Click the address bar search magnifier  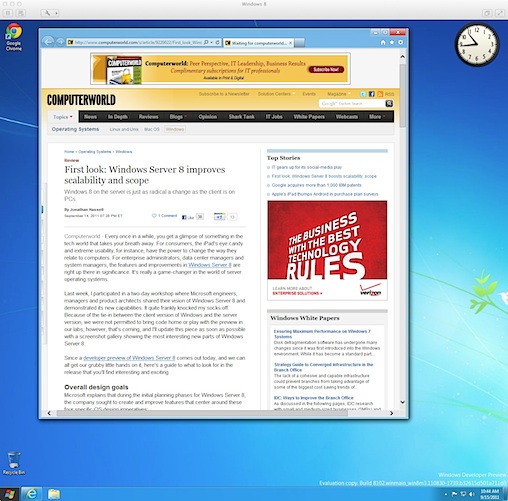coord(206,42)
